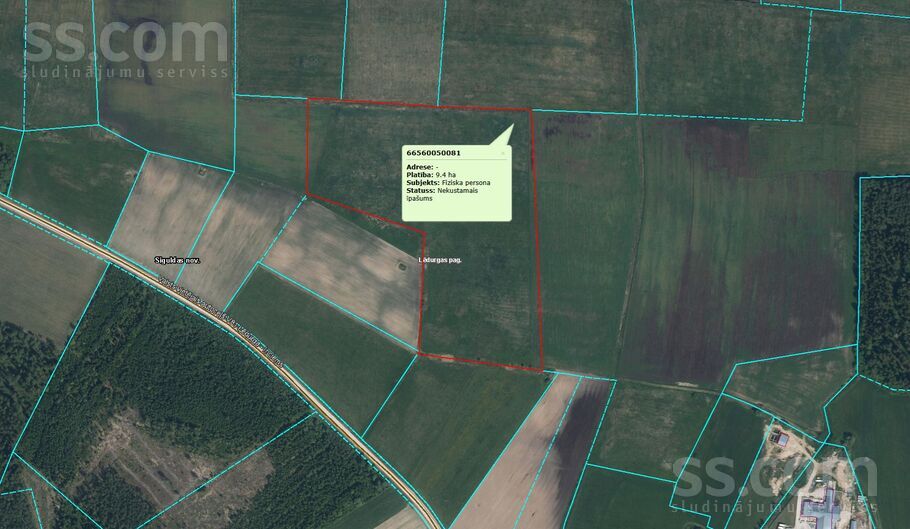
Task: Click the dark forest strip at right edge
Action: 884,280
